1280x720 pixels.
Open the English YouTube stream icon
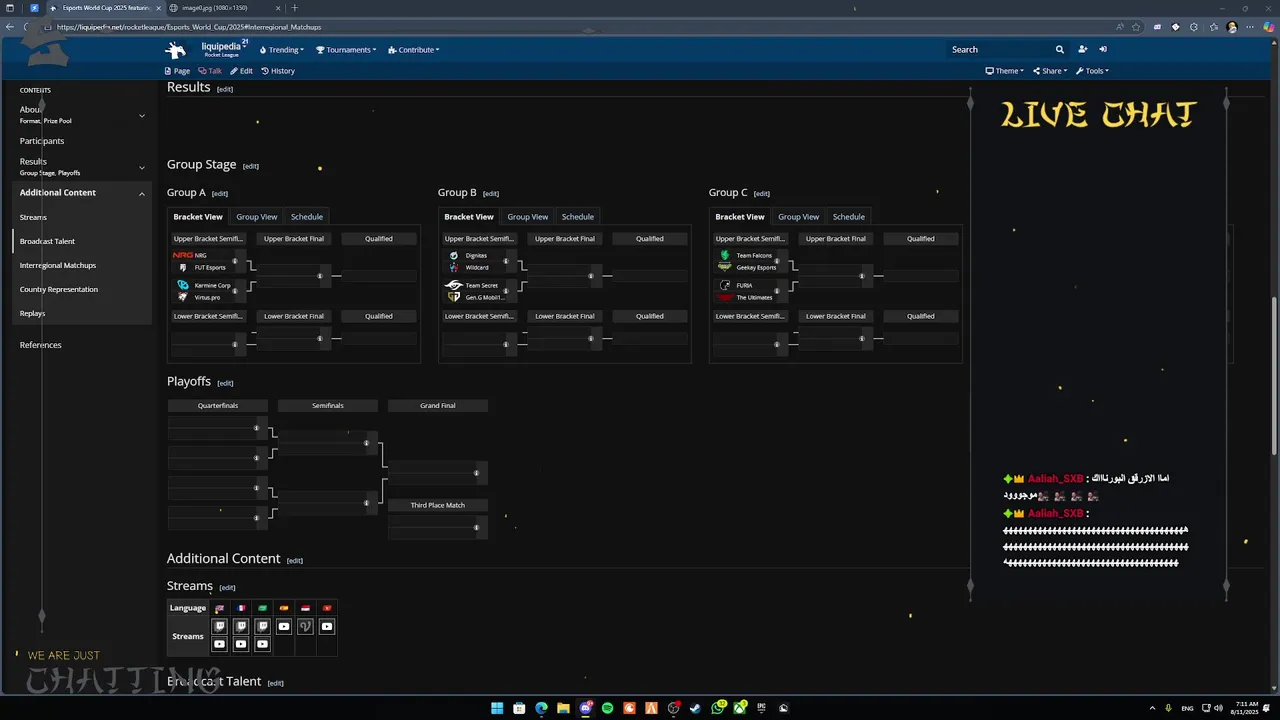point(220,645)
